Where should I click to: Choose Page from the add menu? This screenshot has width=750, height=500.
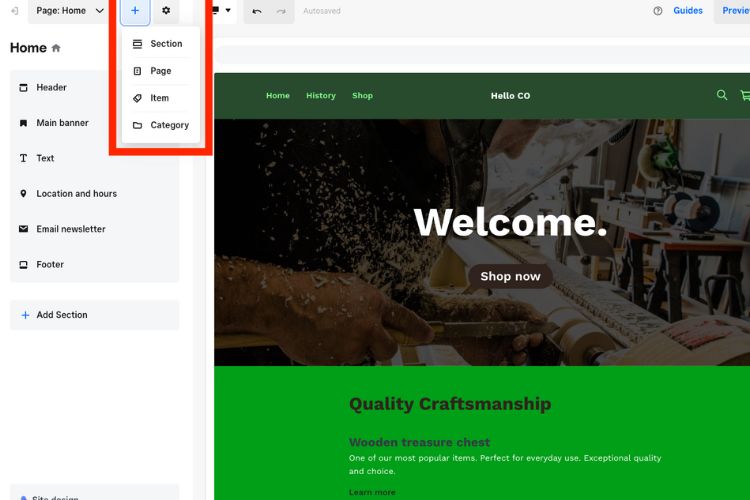[x=160, y=71]
